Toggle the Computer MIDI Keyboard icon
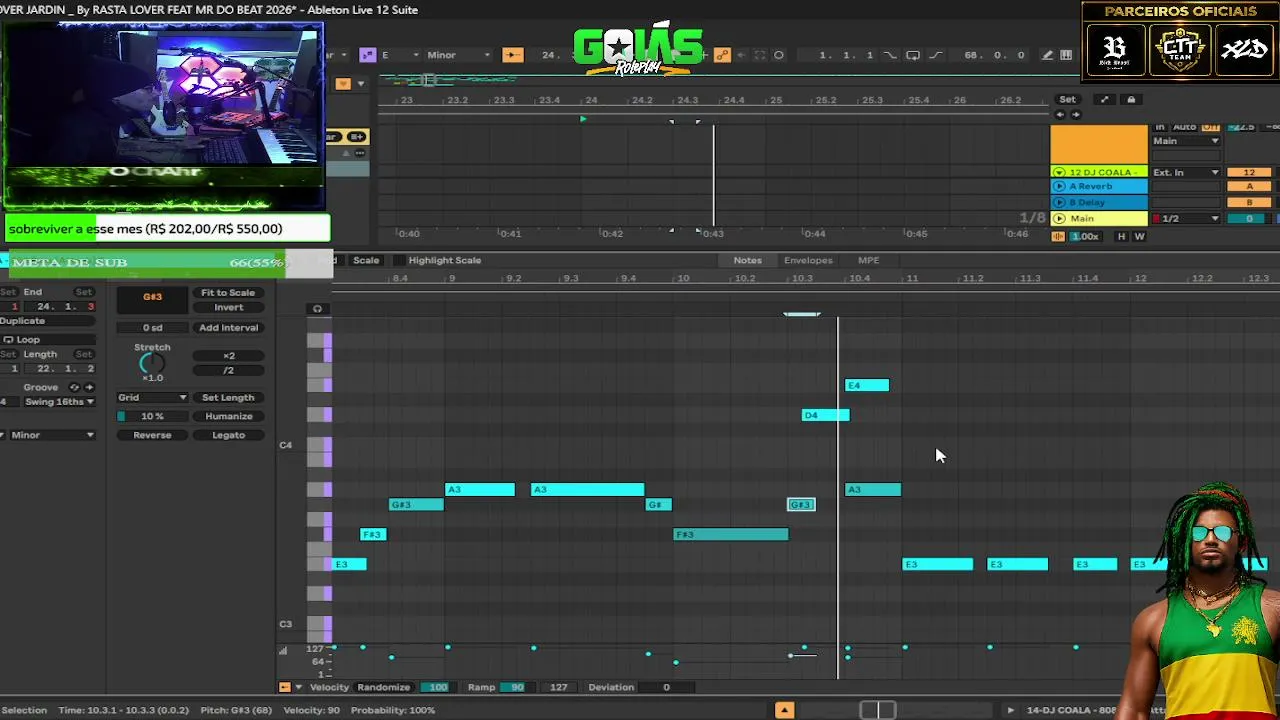This screenshot has width=1280, height=720. 1066,55
